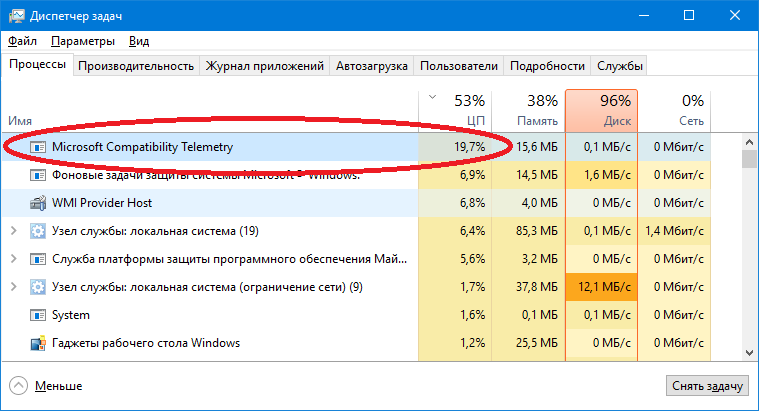Select Microsoft Compatibility Telemetry process name
Image resolution: width=759 pixels, height=411 pixels.
click(142, 147)
